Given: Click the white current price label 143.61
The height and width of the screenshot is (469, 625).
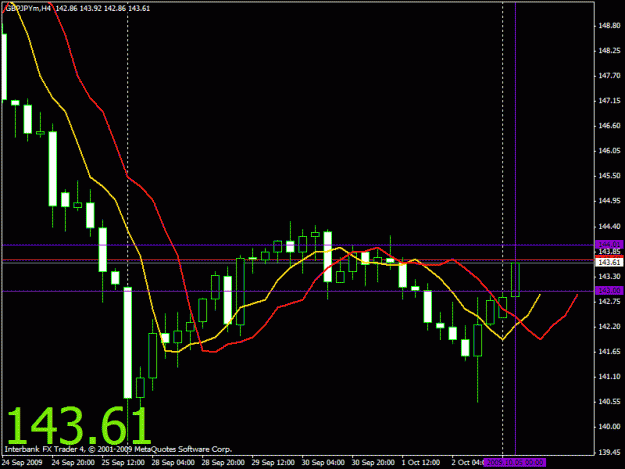Looking at the screenshot, I should pyautogui.click(x=609, y=262).
